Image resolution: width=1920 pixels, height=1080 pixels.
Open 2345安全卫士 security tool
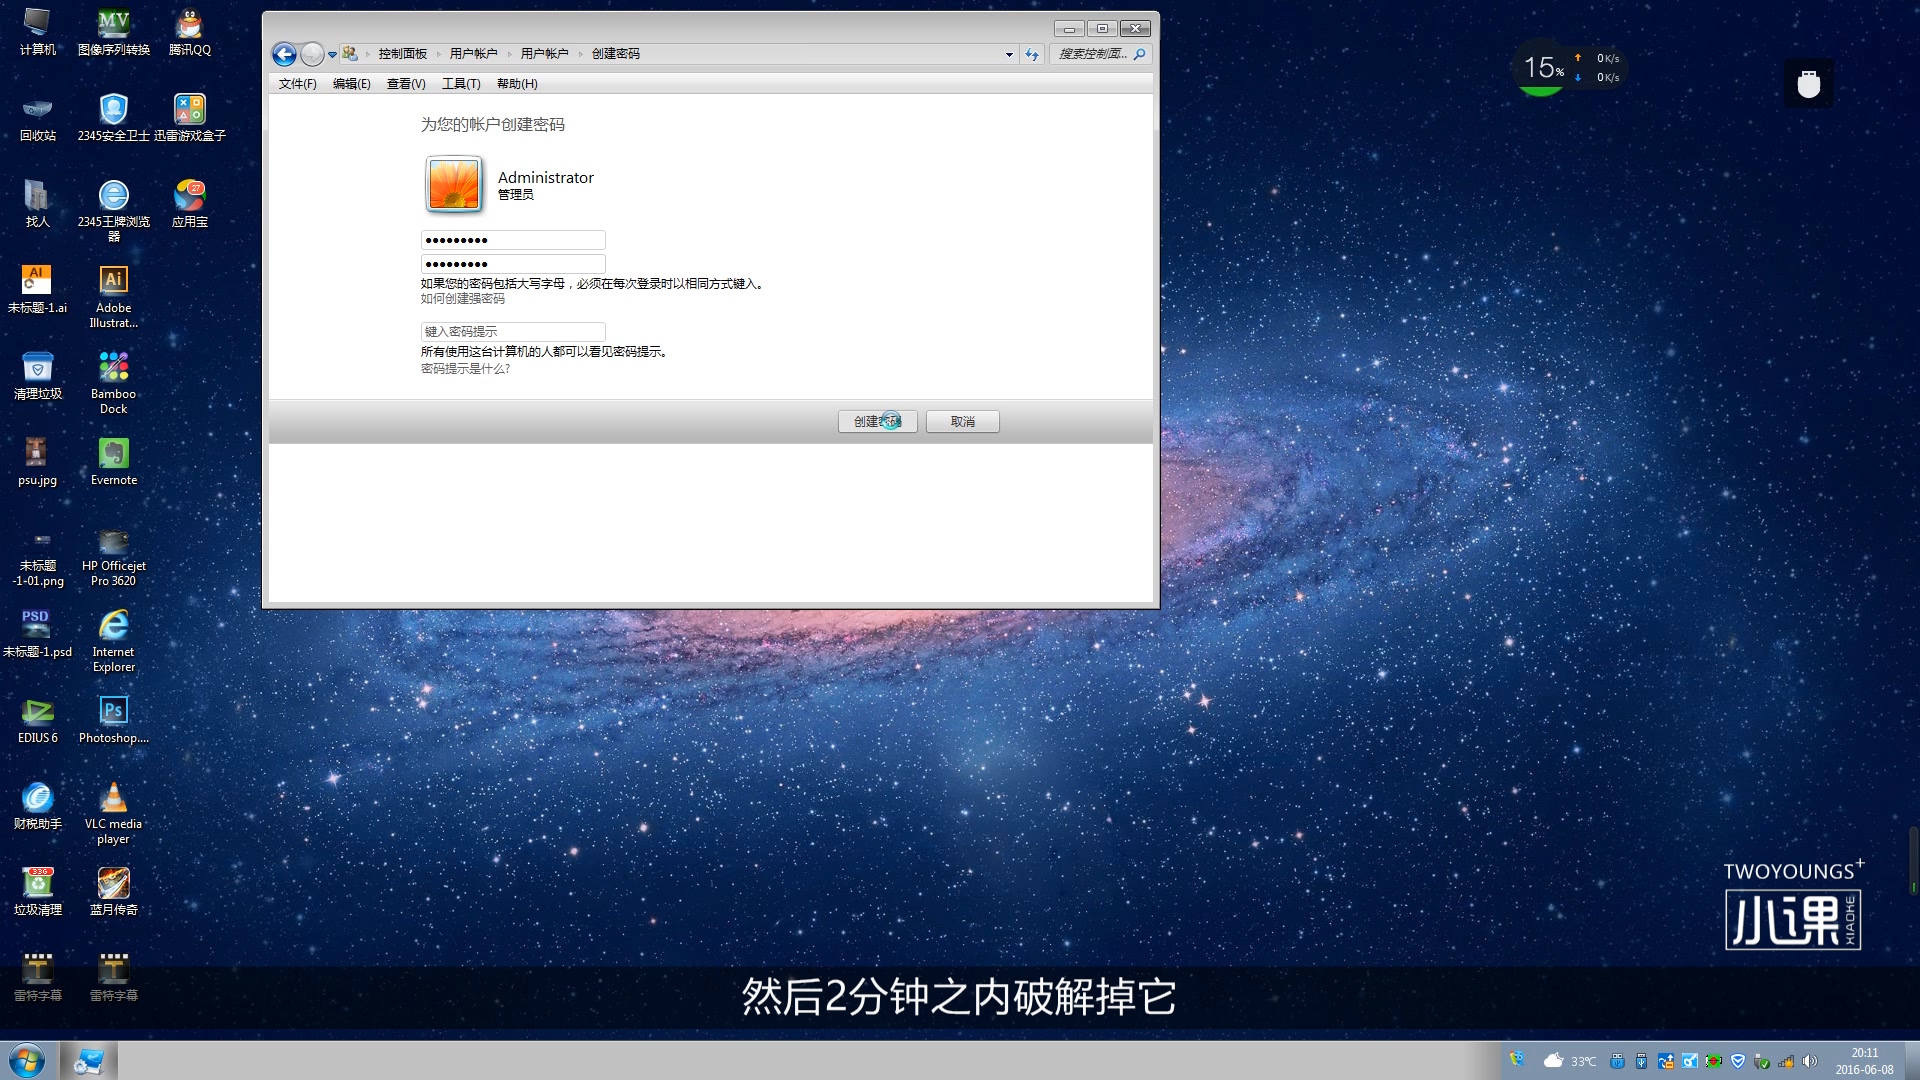(x=113, y=110)
